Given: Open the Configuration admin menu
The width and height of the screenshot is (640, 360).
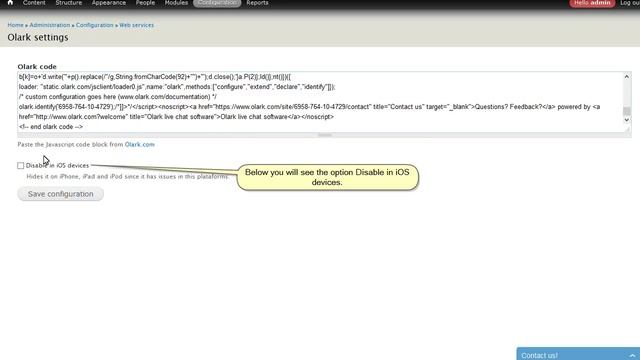Looking at the screenshot, I should [x=217, y=3].
